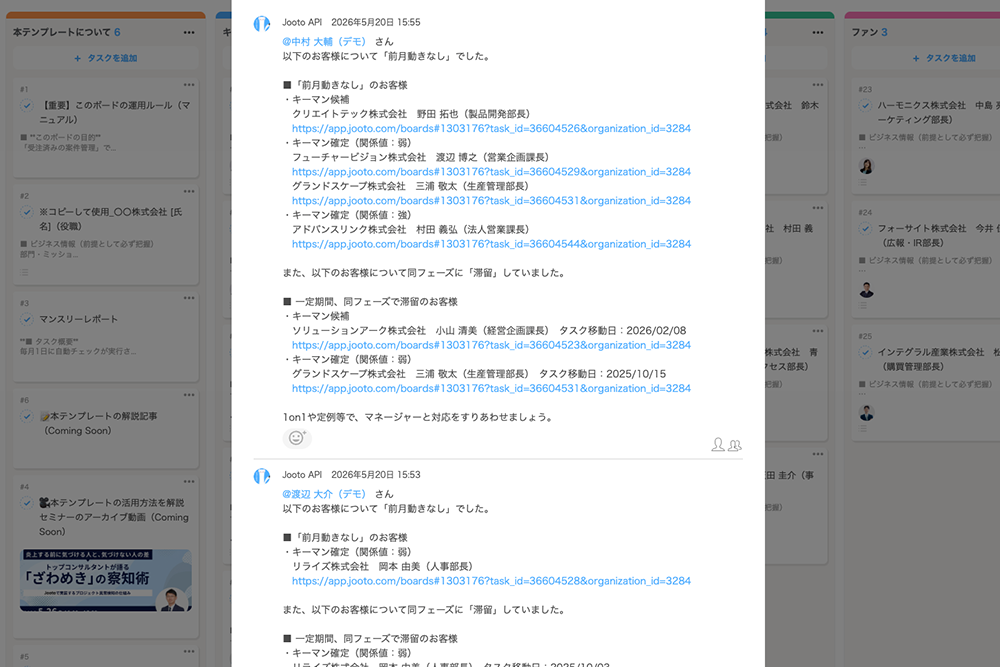Open link with task_id=36604528

pos(491,581)
